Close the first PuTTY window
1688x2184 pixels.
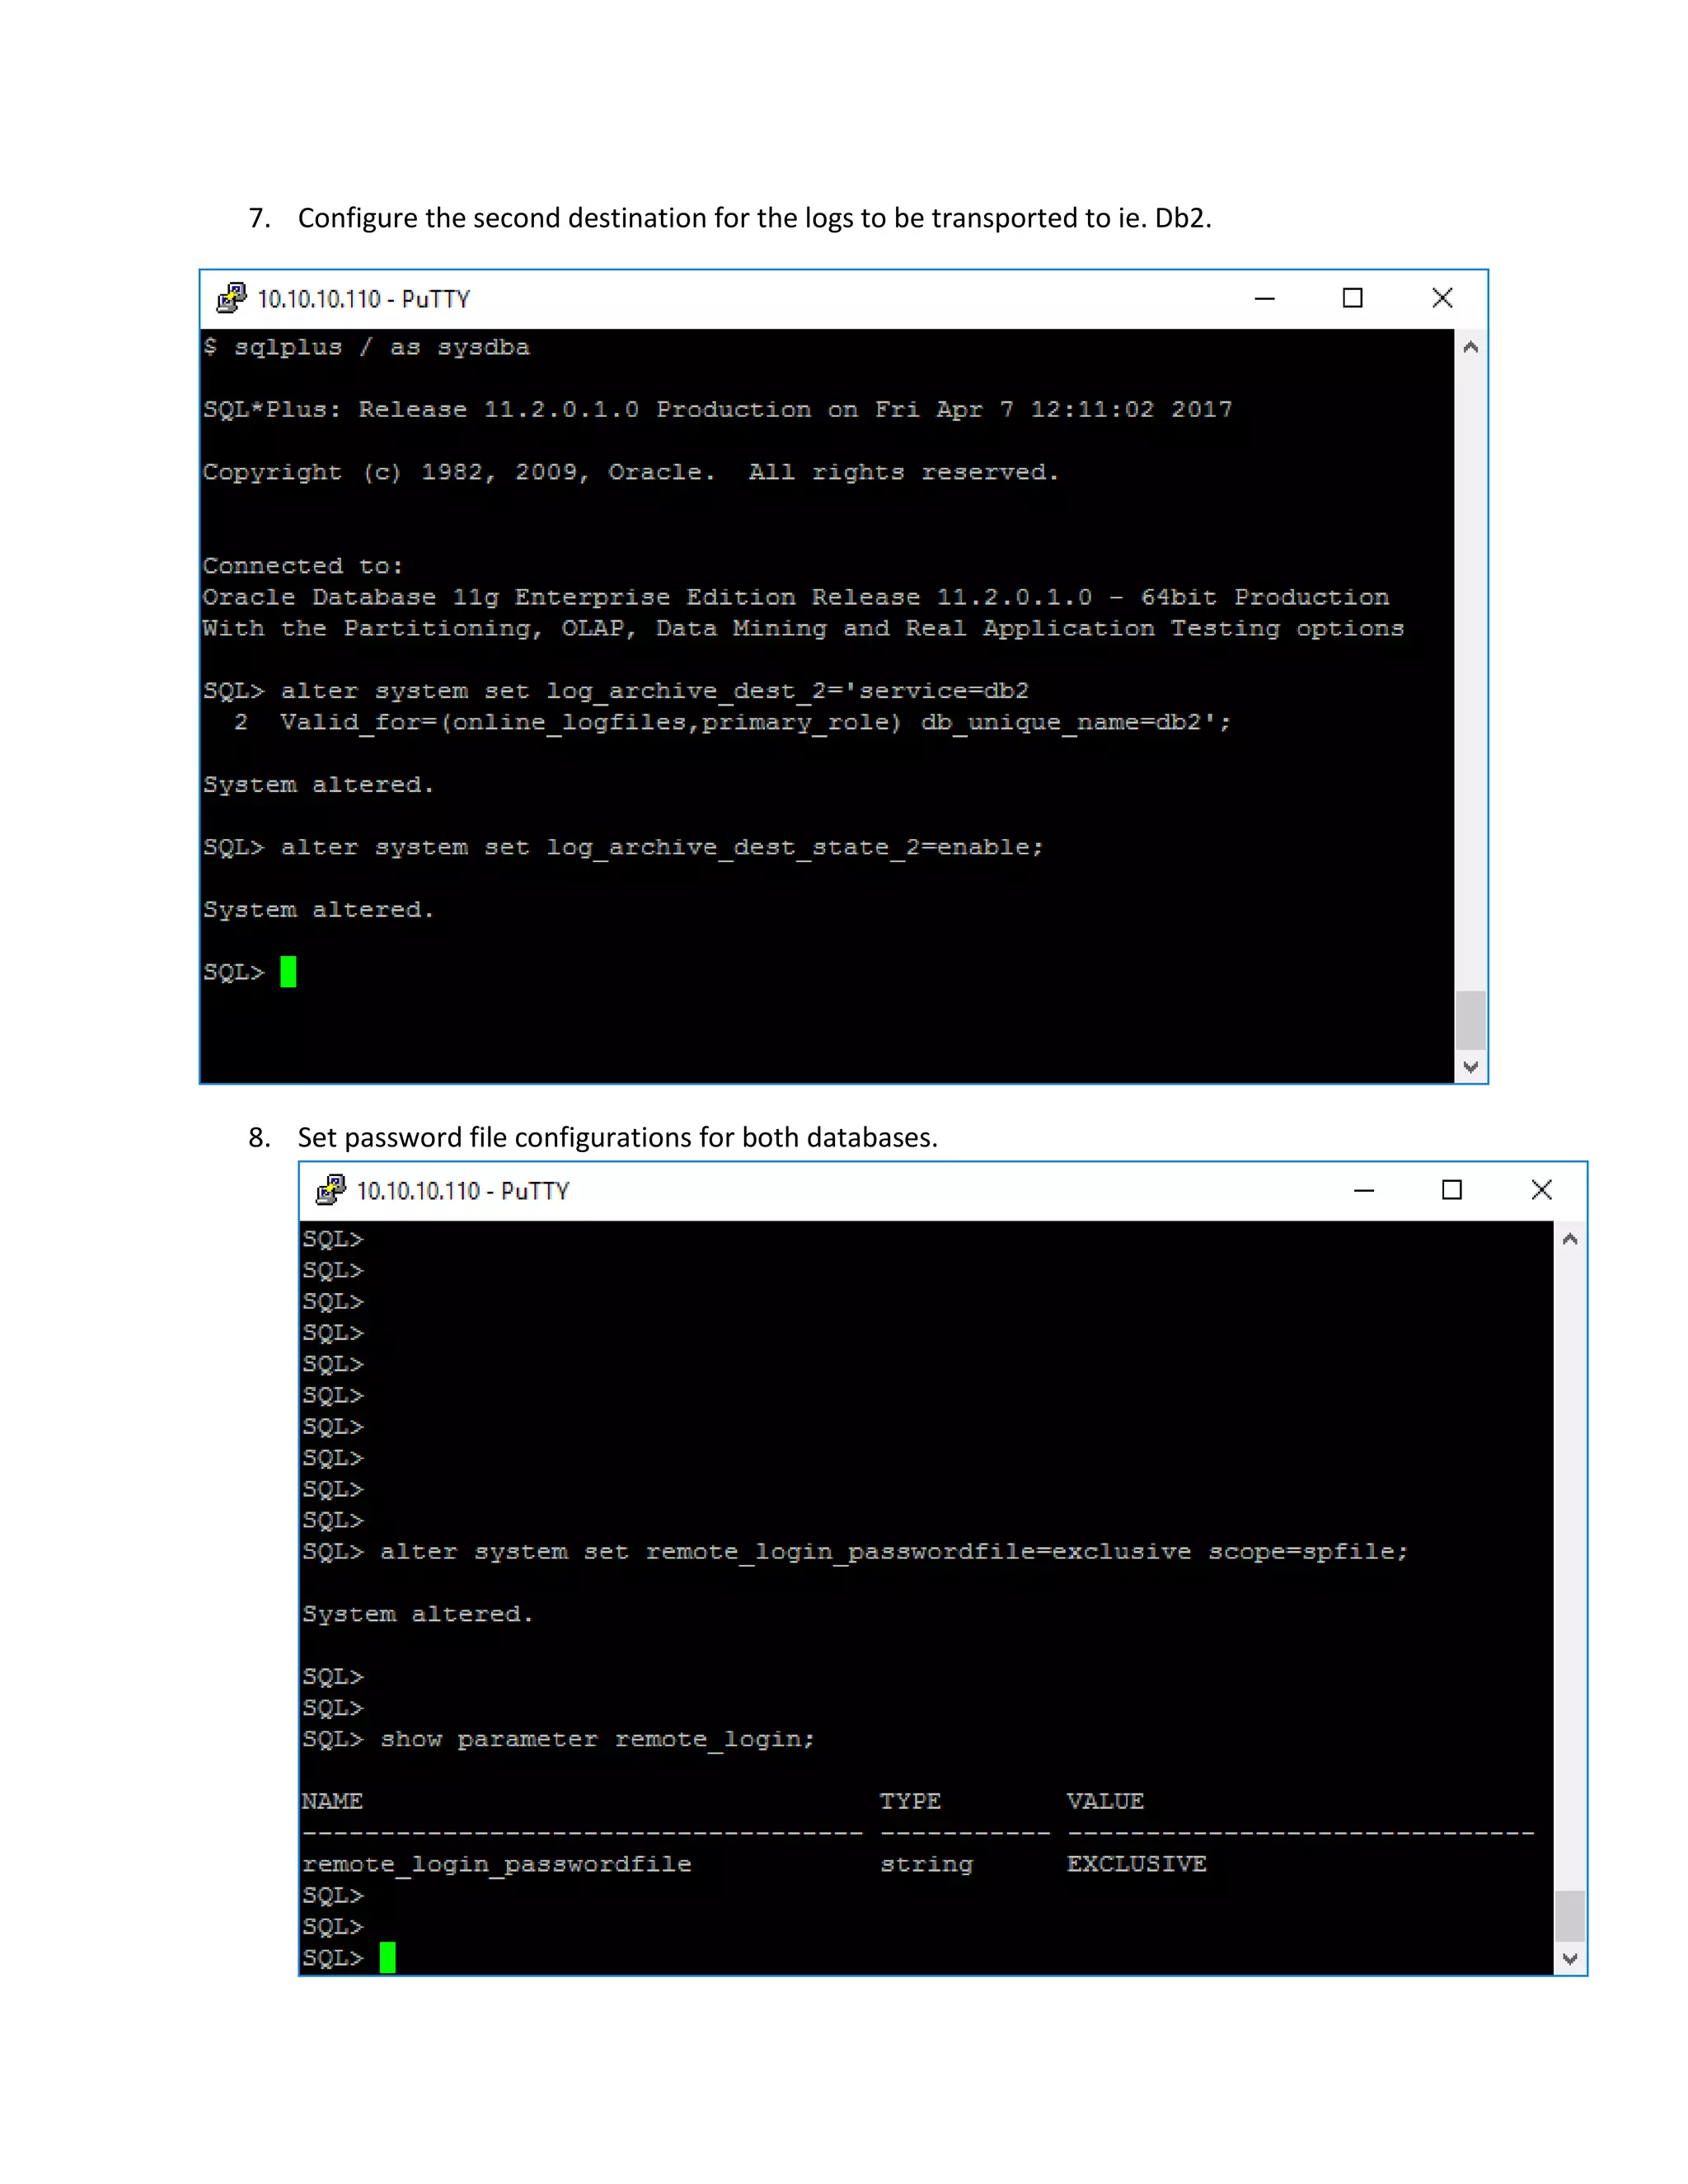pyautogui.click(x=1441, y=298)
